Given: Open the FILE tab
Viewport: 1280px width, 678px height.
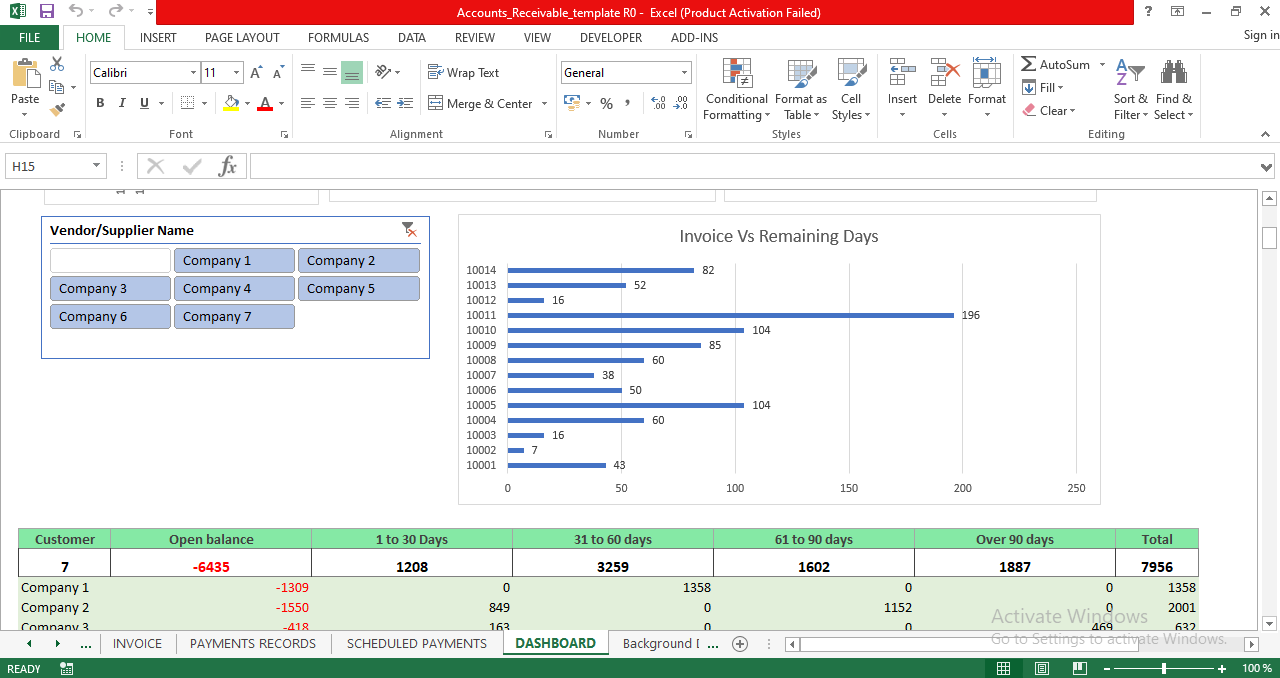Looking at the screenshot, I should coord(30,38).
